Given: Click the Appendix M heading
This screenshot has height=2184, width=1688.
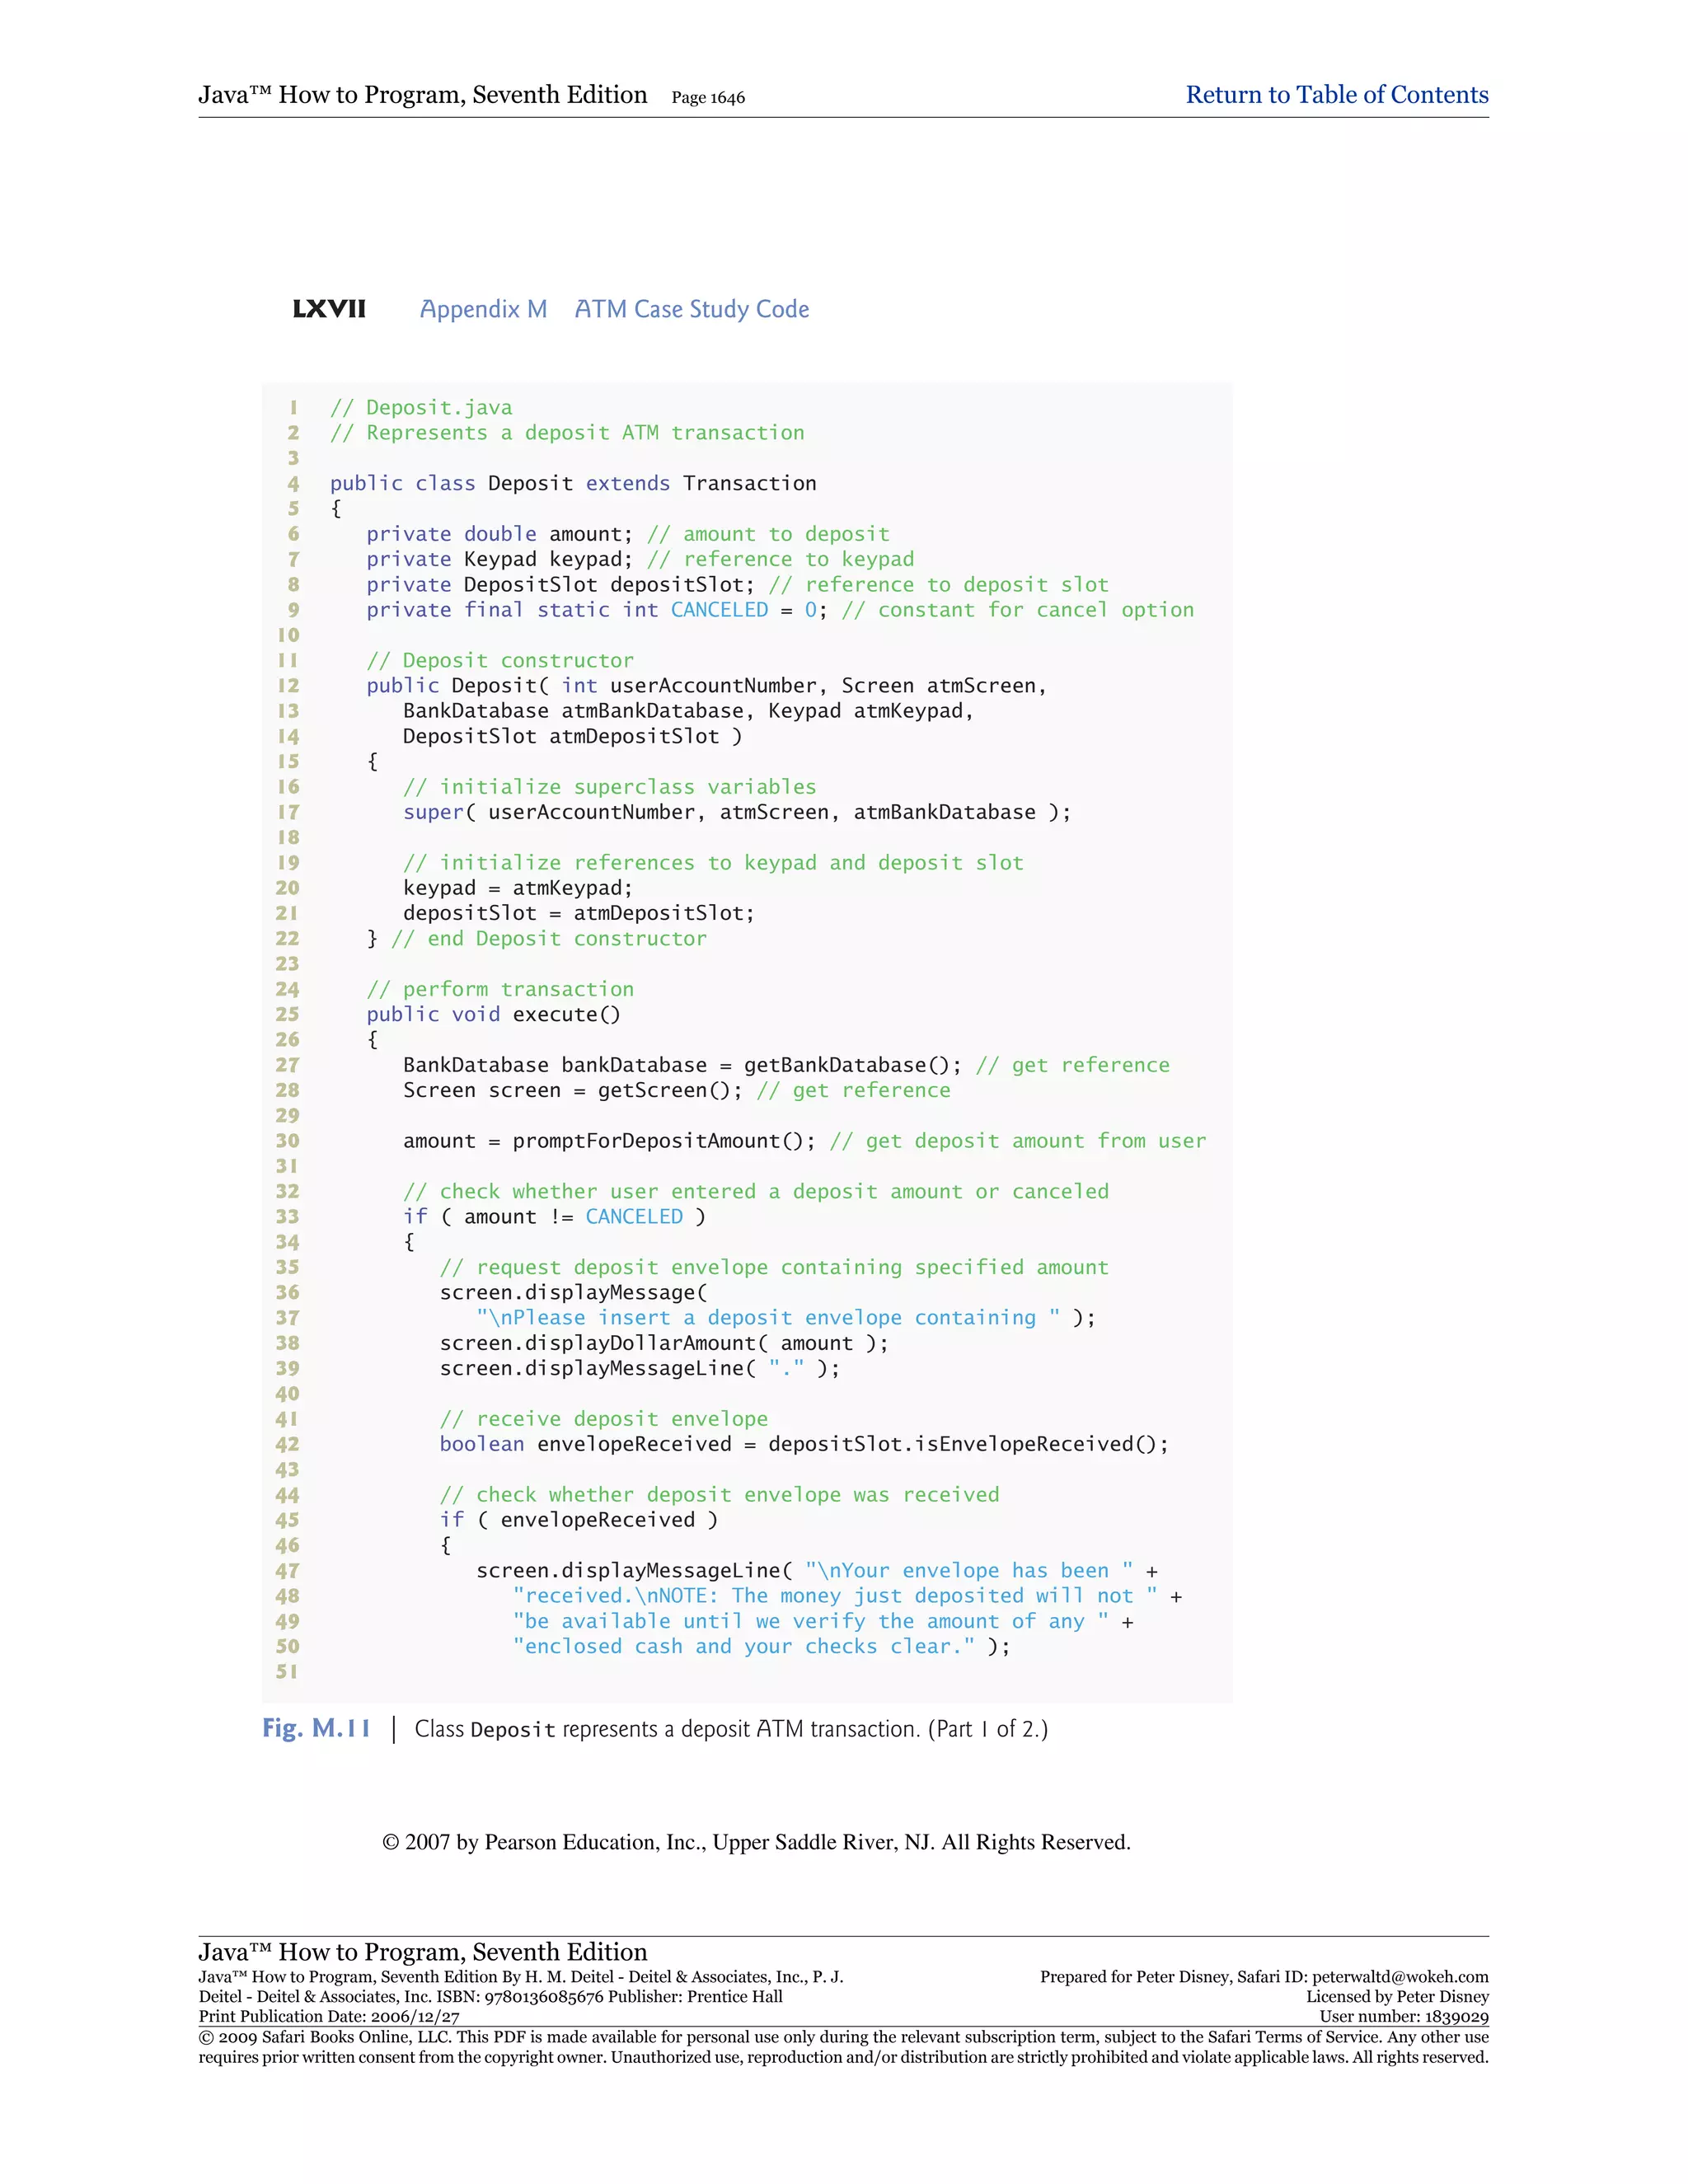Looking at the screenshot, I should click(x=483, y=309).
